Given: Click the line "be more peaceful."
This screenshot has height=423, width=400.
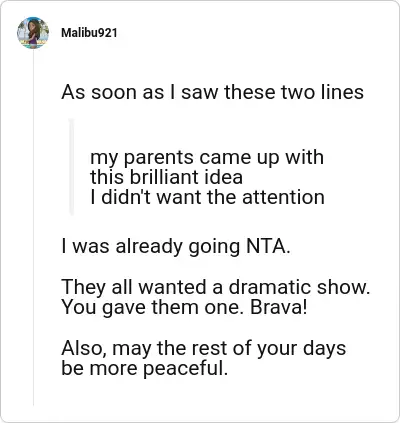Looking at the screenshot, I should 145,369.
